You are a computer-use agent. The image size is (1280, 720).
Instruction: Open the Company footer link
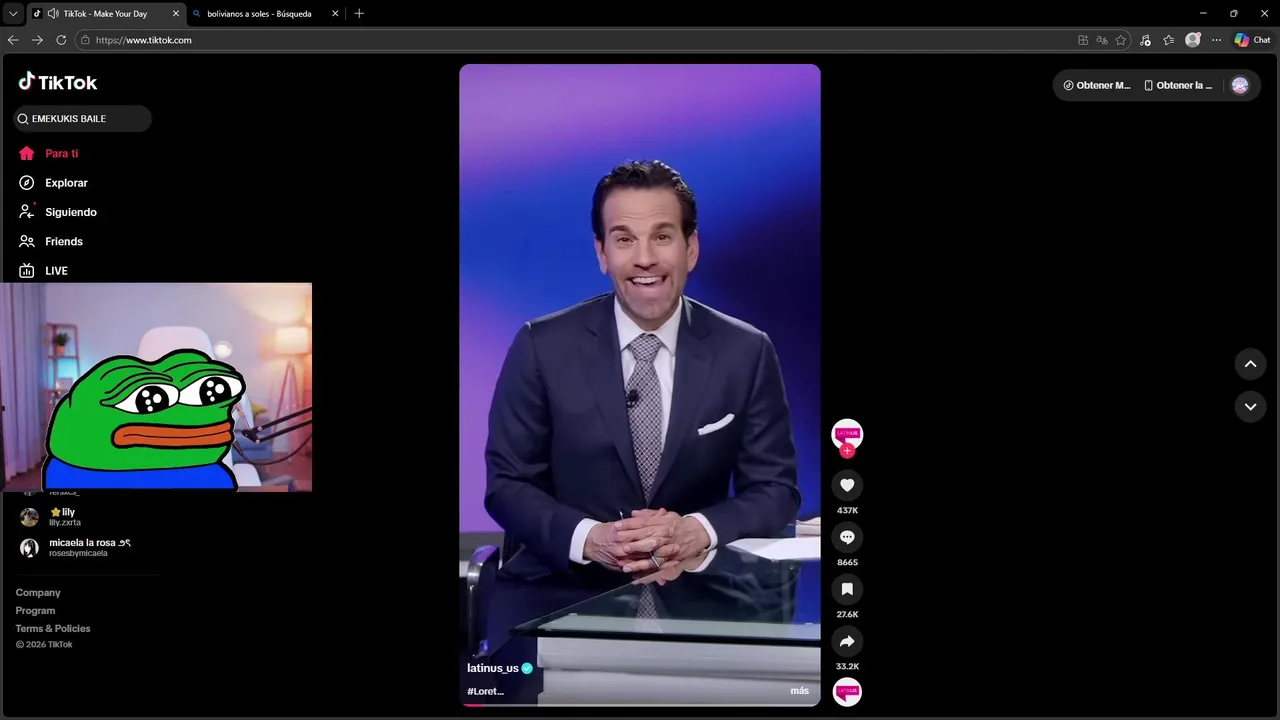[x=38, y=593]
